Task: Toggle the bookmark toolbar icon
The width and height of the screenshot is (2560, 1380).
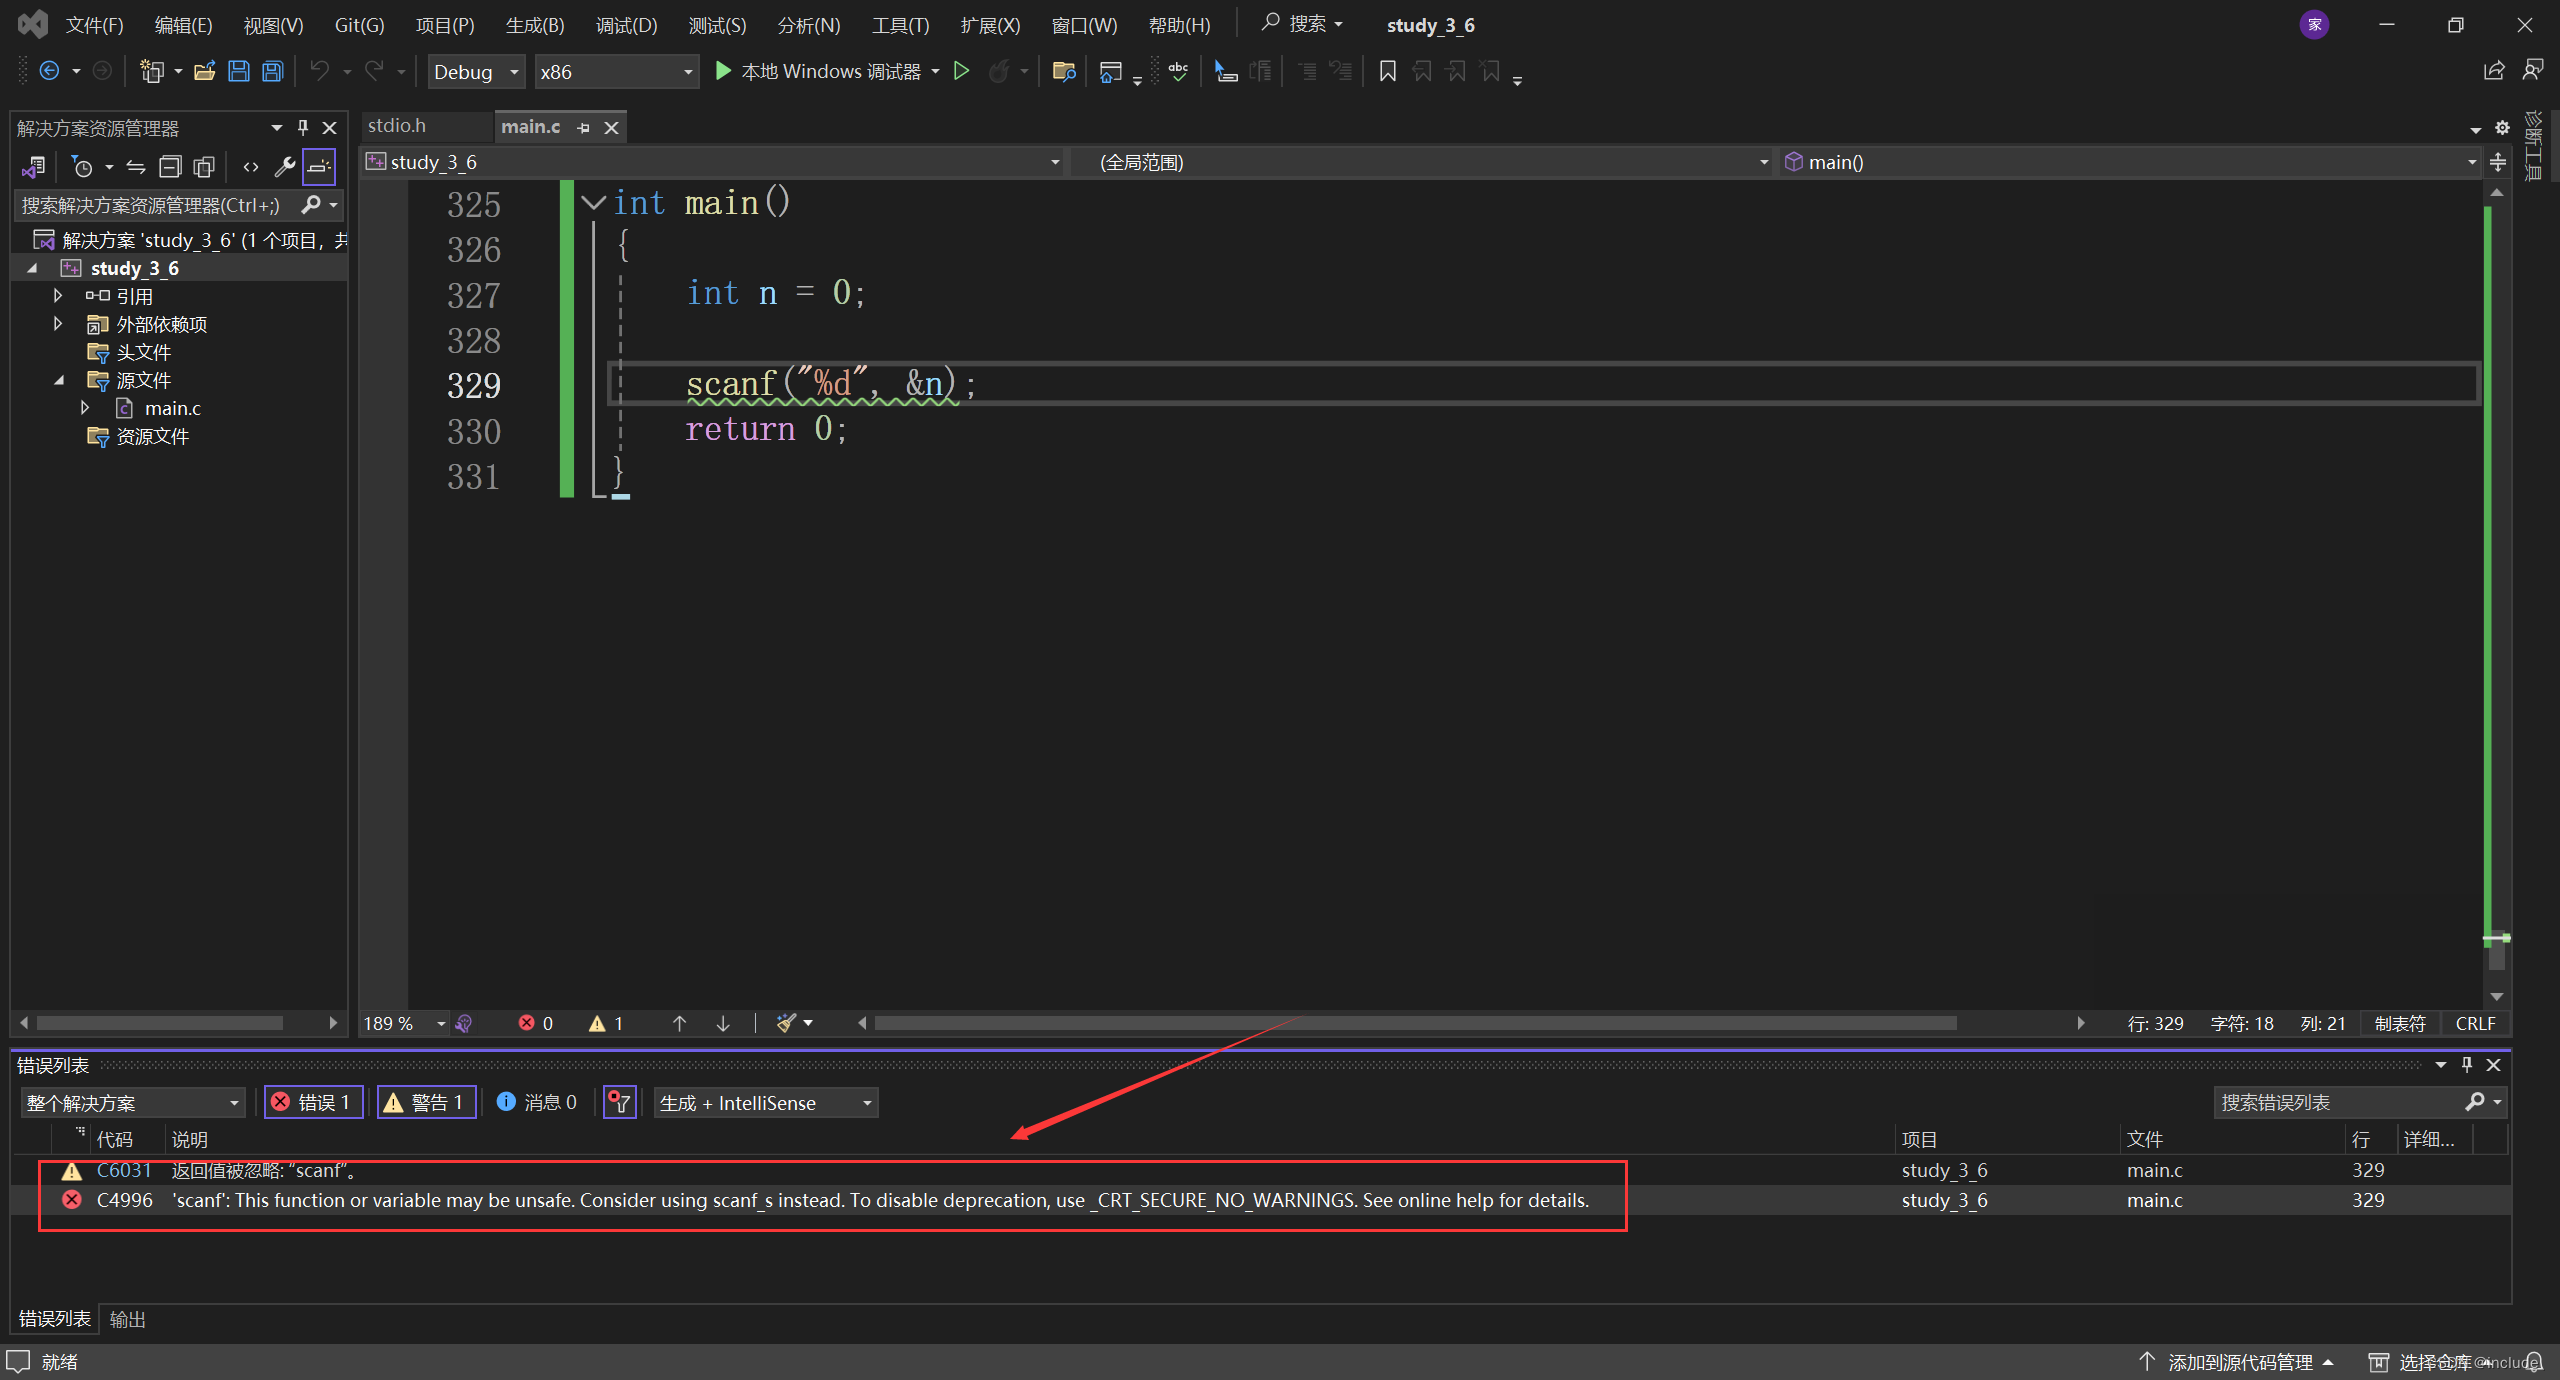Action: [x=1387, y=71]
